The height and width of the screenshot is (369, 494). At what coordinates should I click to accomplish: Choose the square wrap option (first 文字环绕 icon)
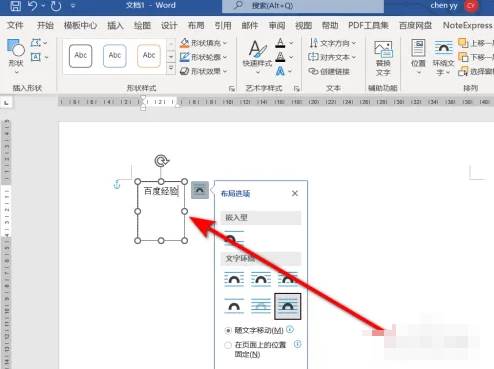point(234,279)
